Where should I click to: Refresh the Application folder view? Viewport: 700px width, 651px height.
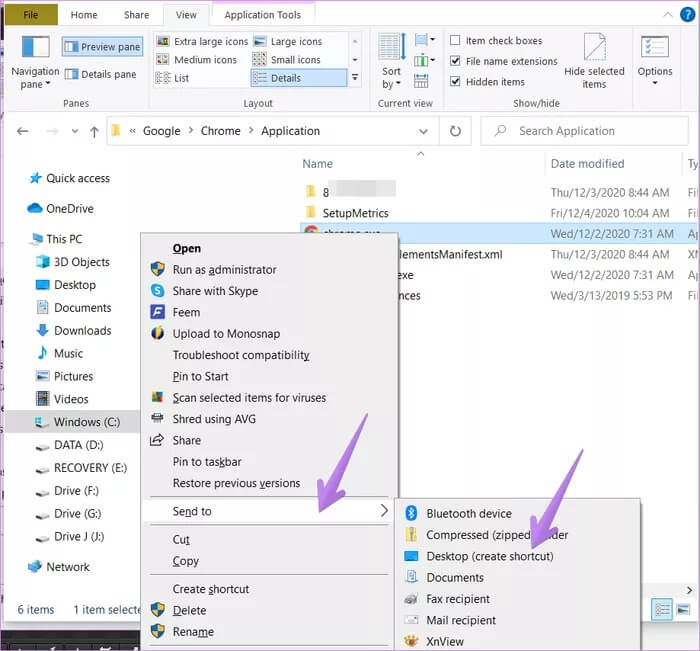(x=455, y=131)
